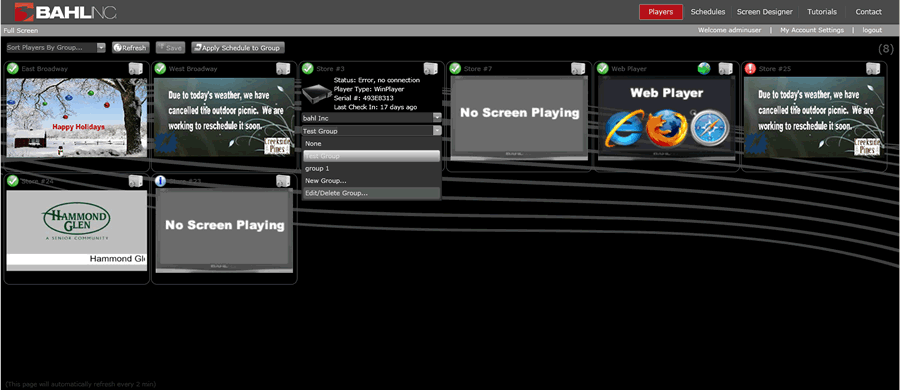The image size is (900, 390).
Task: Open Store #25's player box icon
Action: click(873, 69)
